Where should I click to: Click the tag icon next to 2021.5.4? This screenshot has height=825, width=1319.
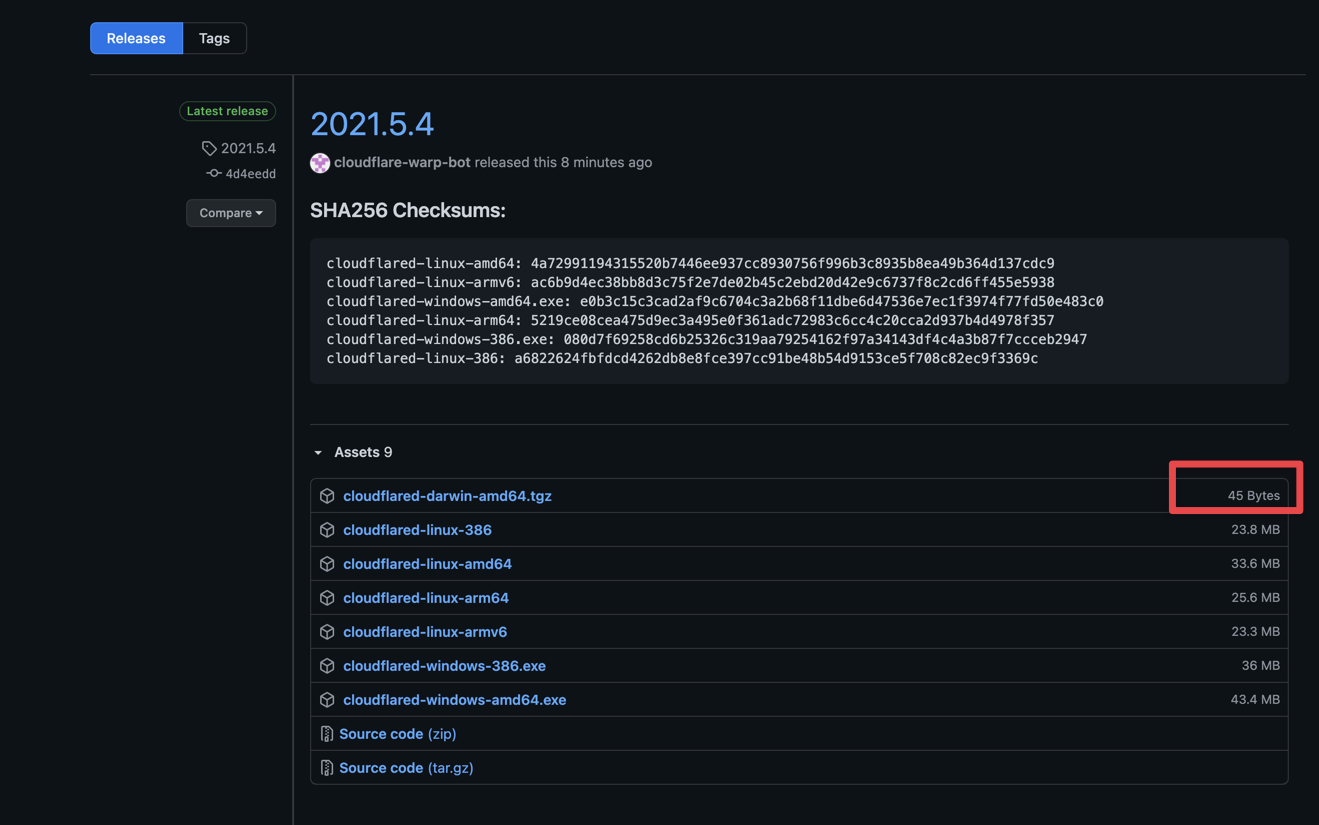[209, 147]
